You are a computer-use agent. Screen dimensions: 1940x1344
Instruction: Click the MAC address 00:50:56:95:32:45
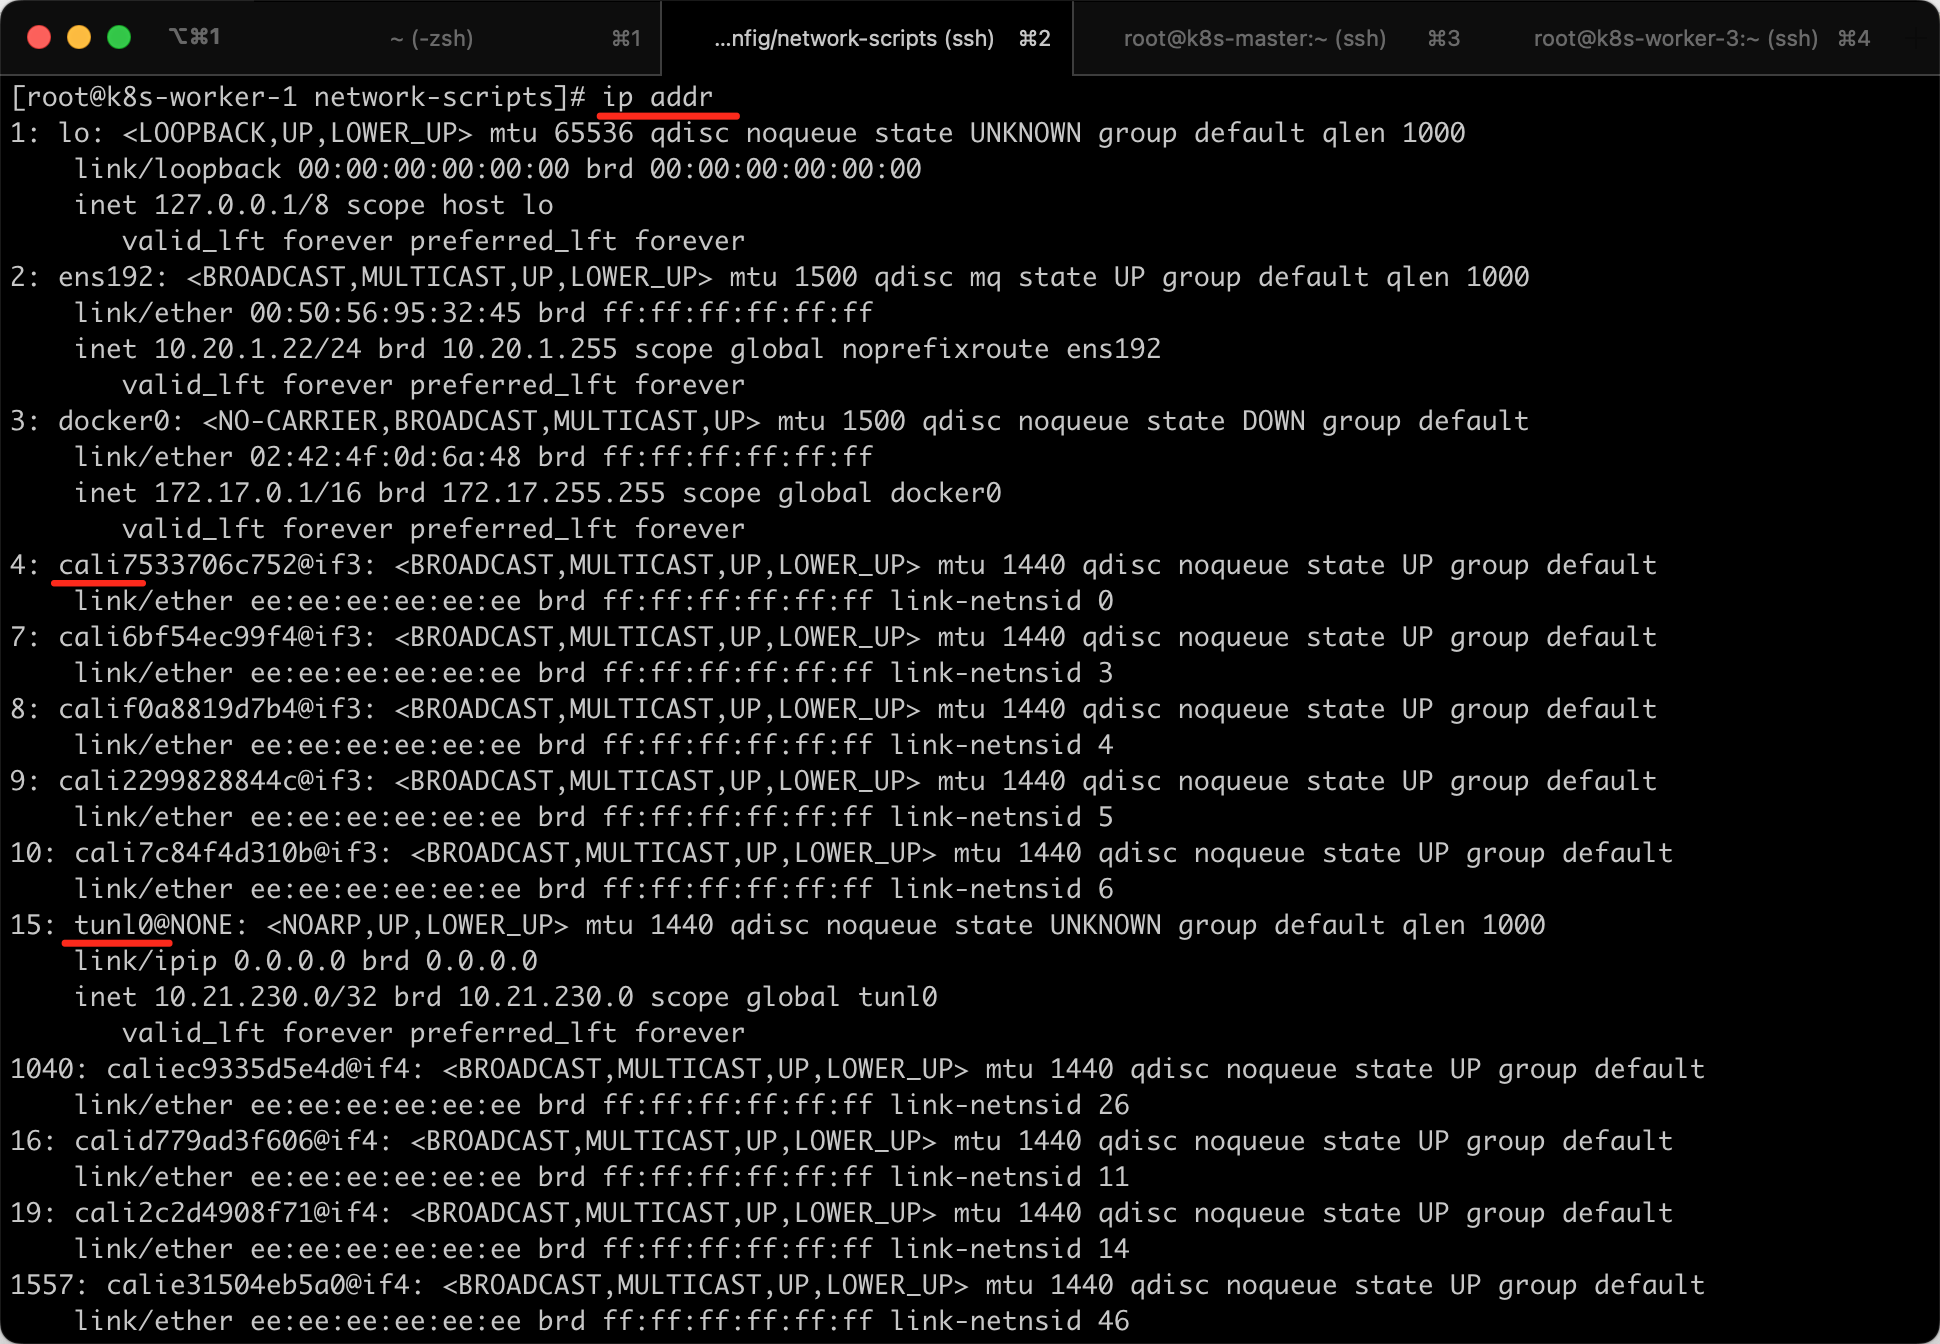[385, 313]
